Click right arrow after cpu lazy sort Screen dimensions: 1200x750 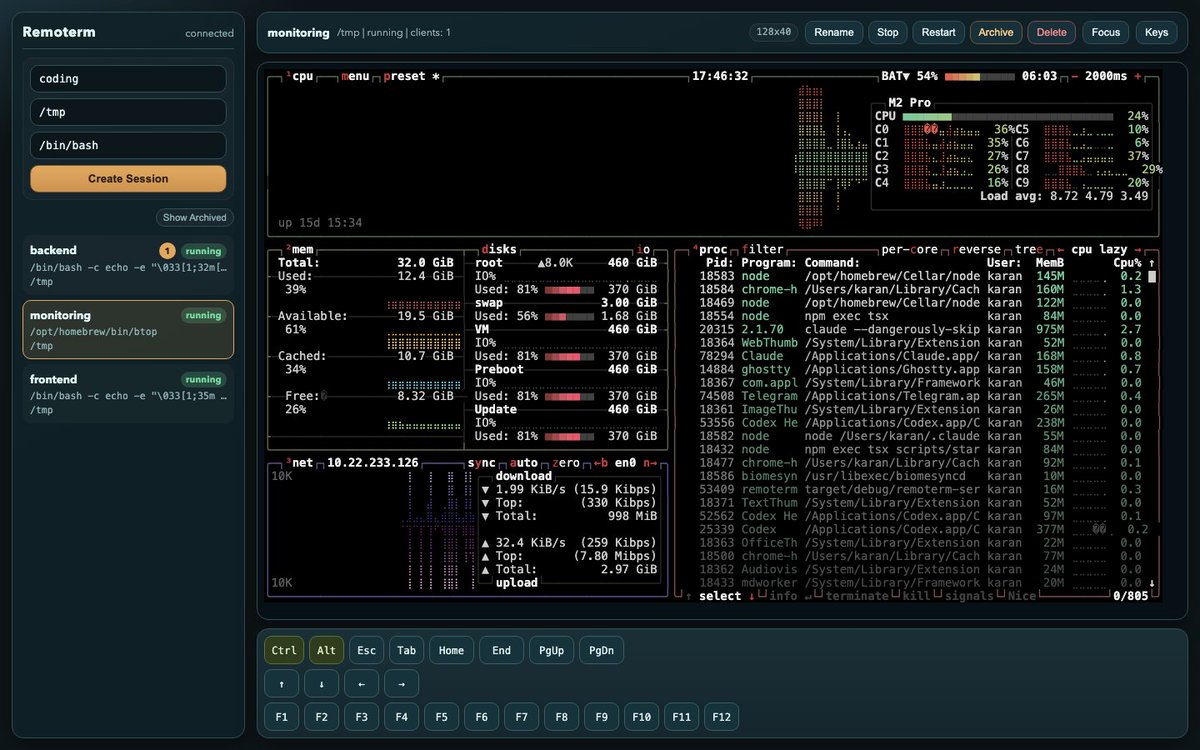pos(1137,249)
